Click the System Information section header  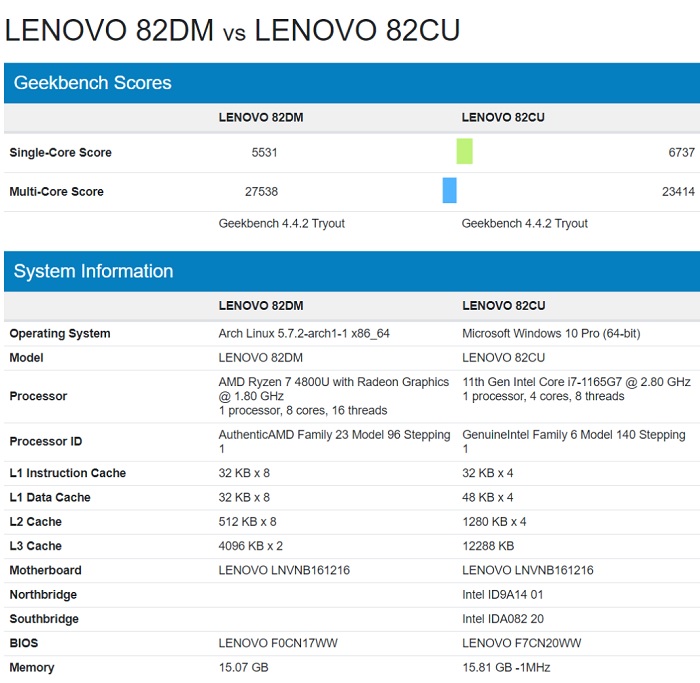point(352,271)
